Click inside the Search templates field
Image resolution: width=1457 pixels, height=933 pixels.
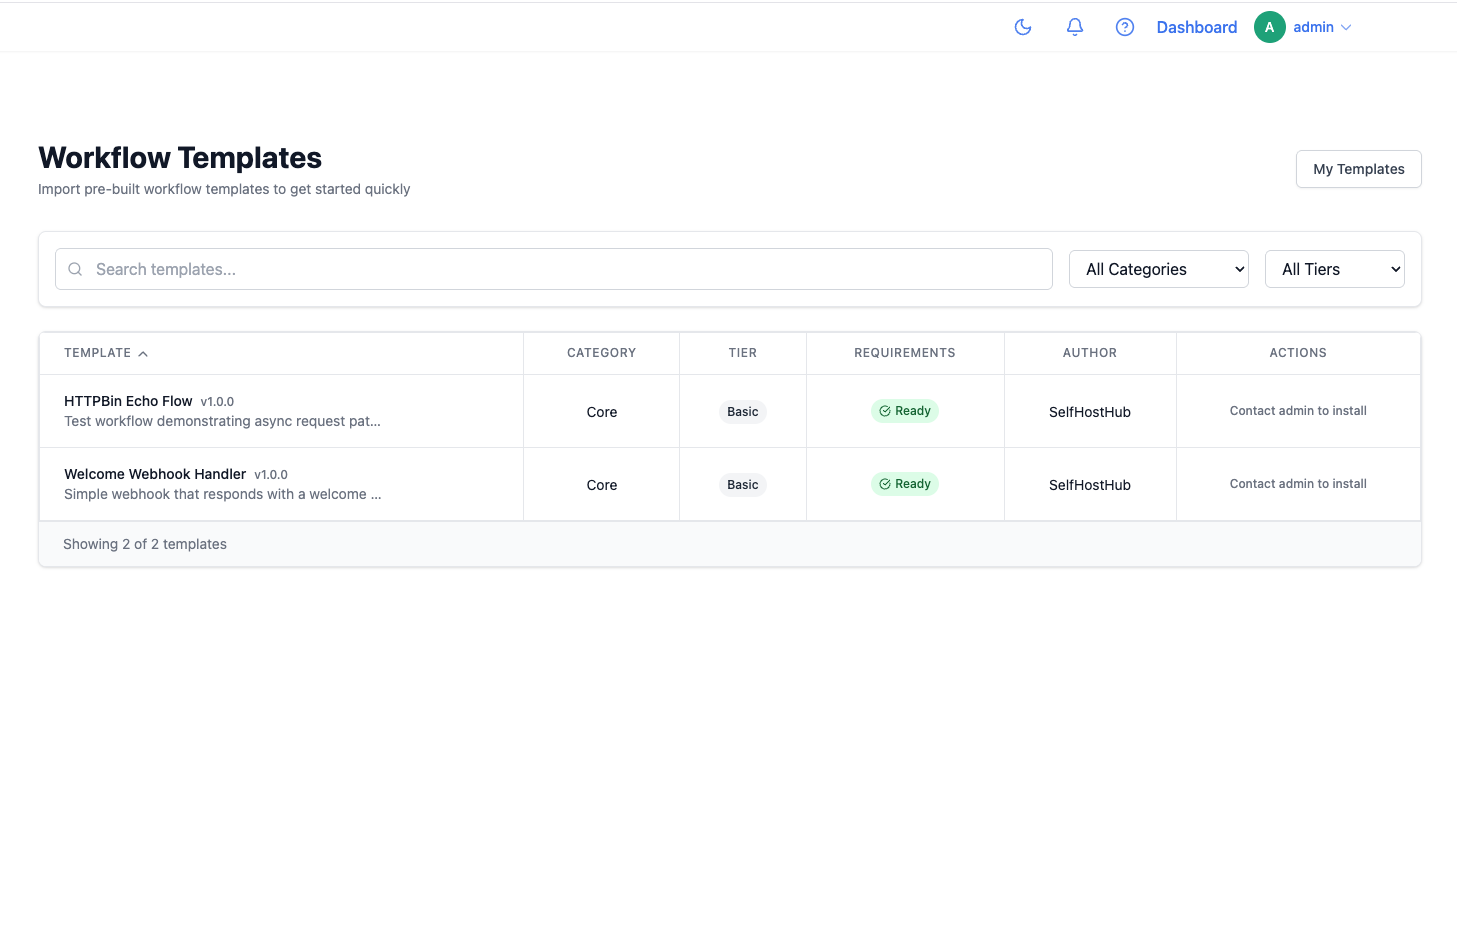pos(400,269)
